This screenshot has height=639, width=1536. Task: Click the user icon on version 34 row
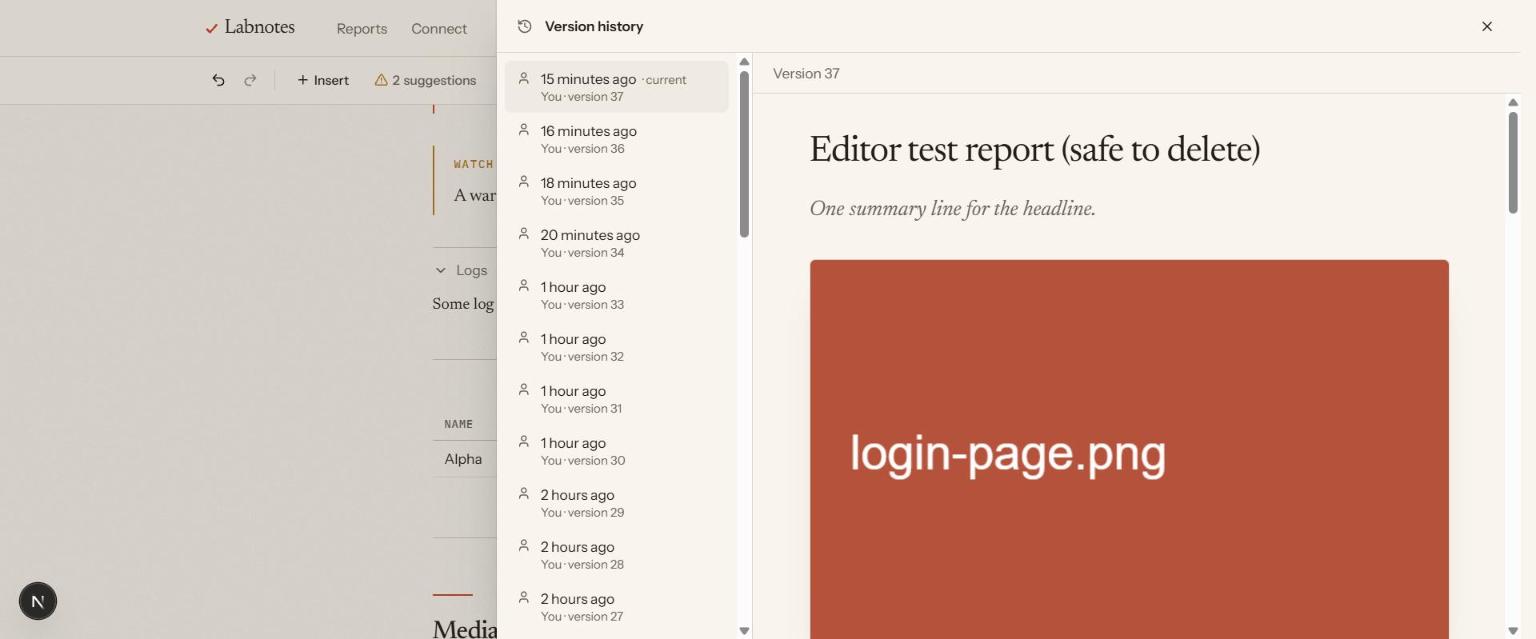(x=523, y=234)
